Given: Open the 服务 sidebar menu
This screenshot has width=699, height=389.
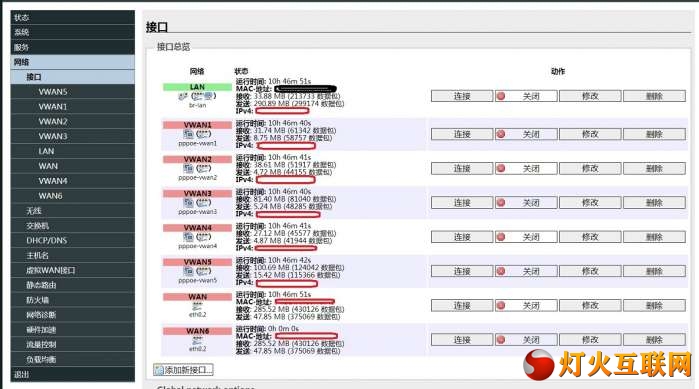Looking at the screenshot, I should (x=73, y=47).
